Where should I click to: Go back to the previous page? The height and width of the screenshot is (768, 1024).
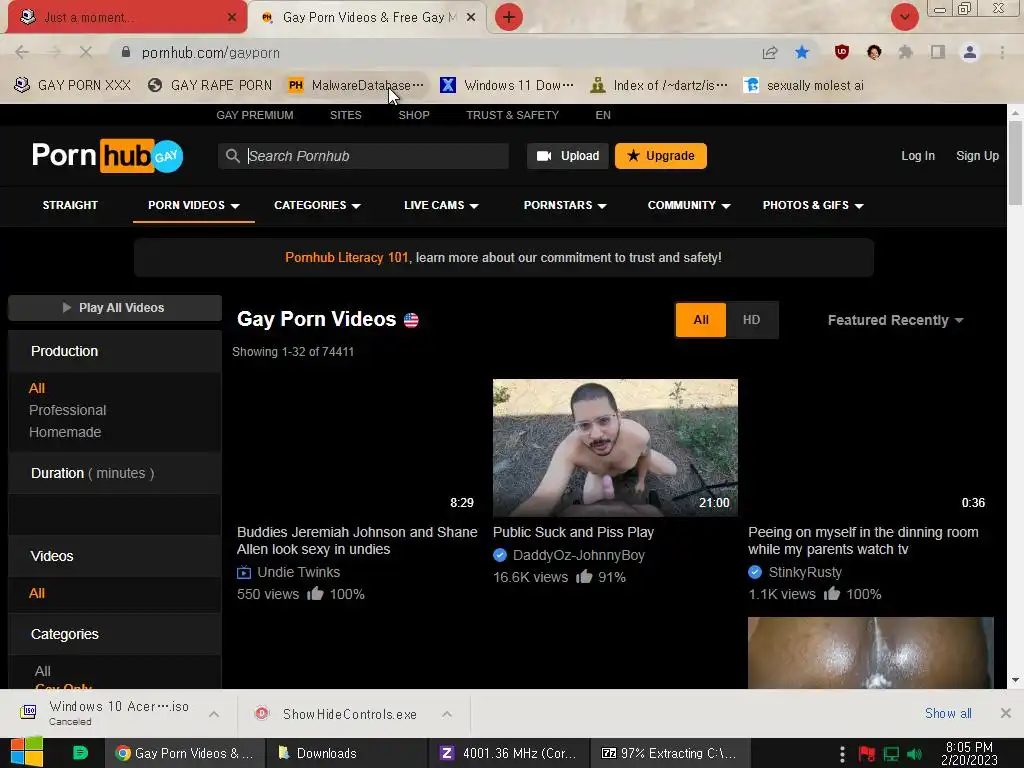pyautogui.click(x=22, y=52)
